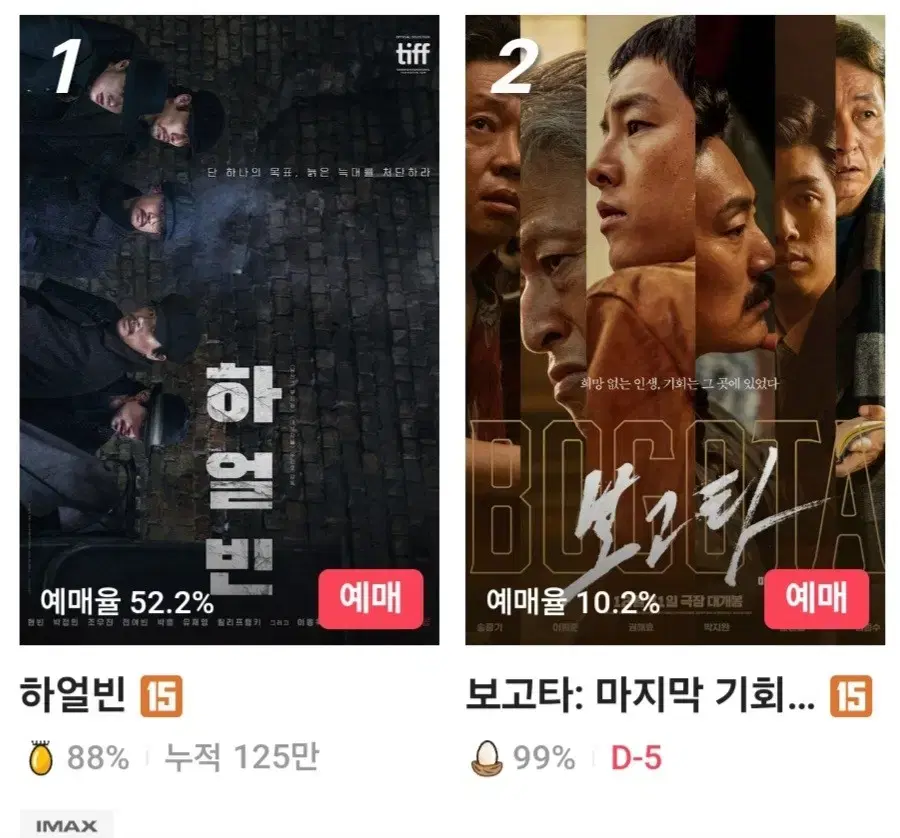Screen dimensions: 900x838
Task: Click the golden egg icon for 하얼빈
Action: (41, 758)
